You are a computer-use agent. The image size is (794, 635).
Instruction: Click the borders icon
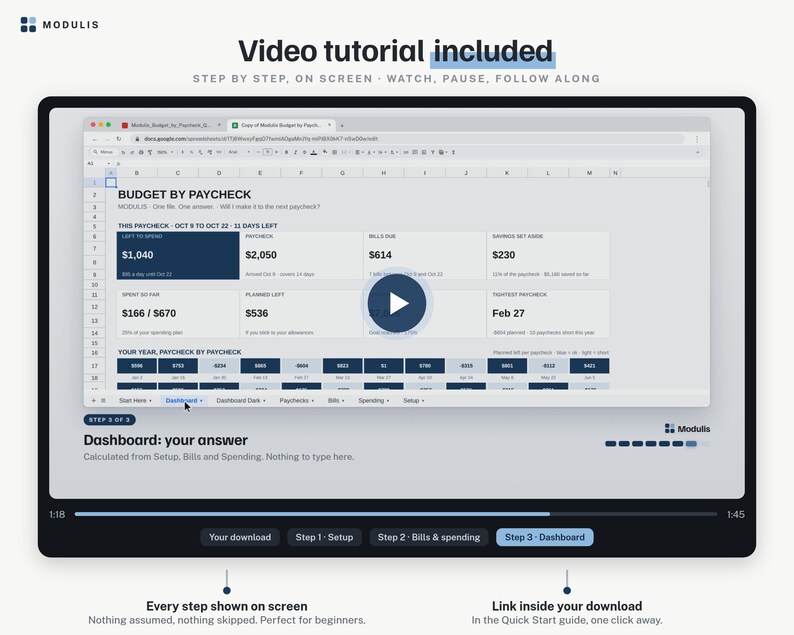pos(334,152)
